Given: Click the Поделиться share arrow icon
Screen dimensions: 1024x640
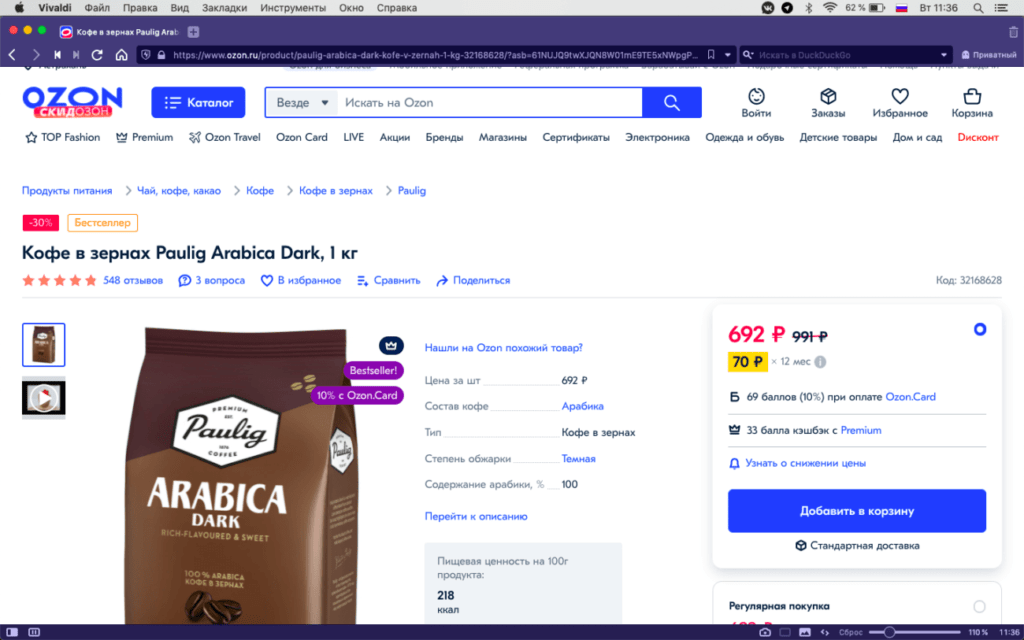Looking at the screenshot, I should [442, 281].
